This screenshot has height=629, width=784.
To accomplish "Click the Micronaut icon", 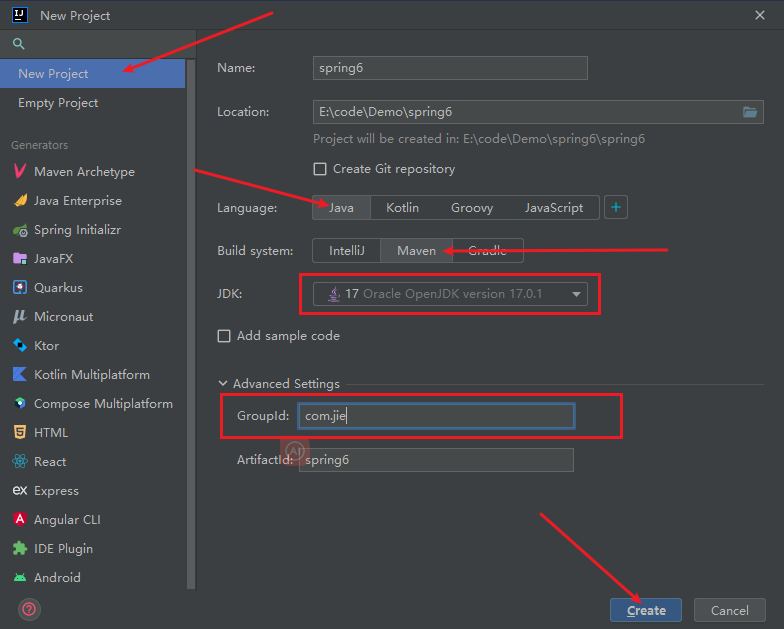I will click(20, 316).
